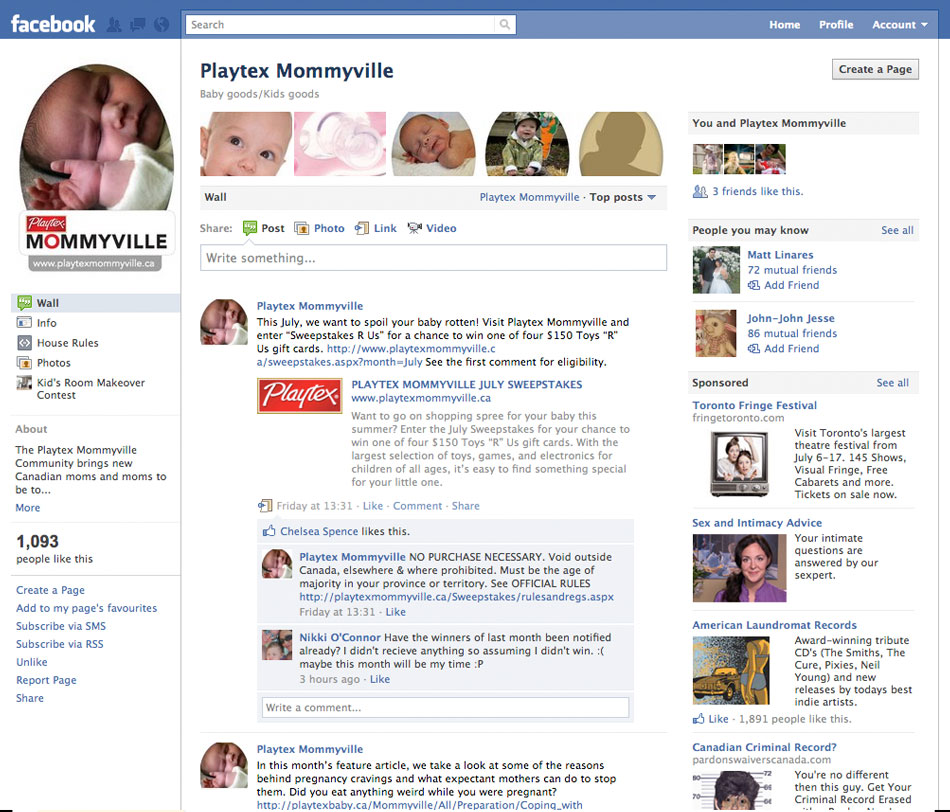Click the Link share icon

pos(362,228)
